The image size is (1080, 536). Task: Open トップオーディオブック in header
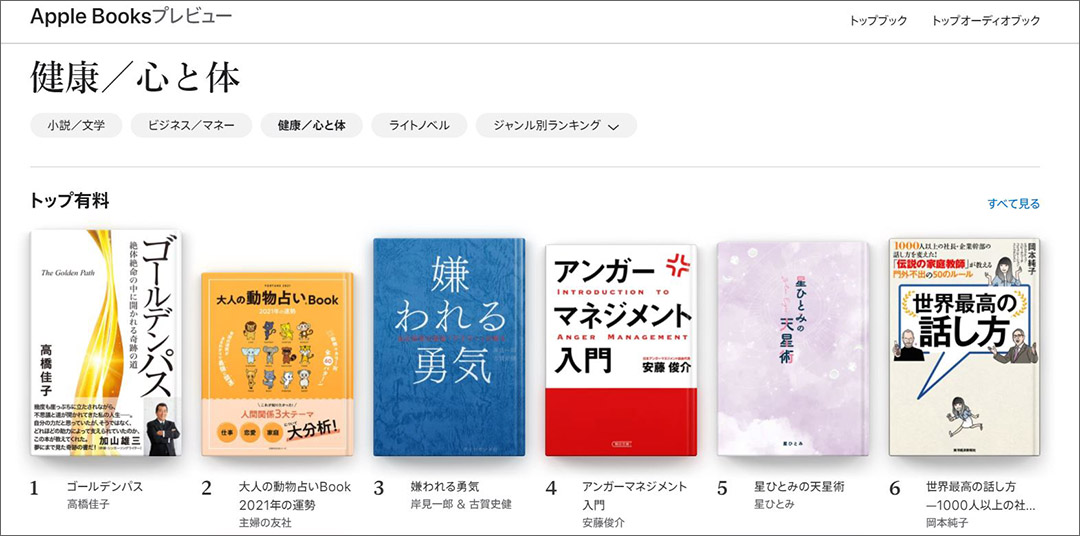tap(986, 21)
